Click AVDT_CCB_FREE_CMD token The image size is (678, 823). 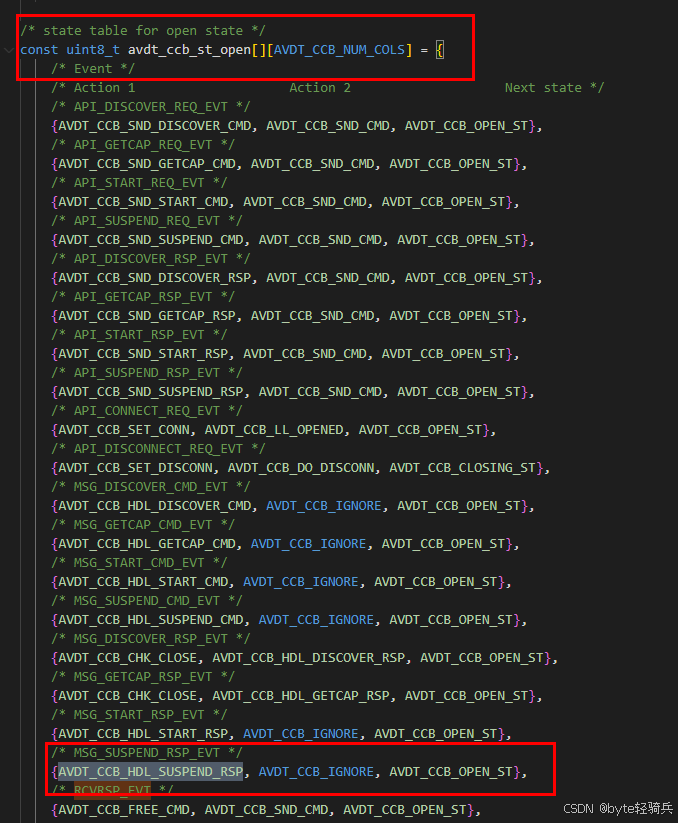click(x=124, y=810)
